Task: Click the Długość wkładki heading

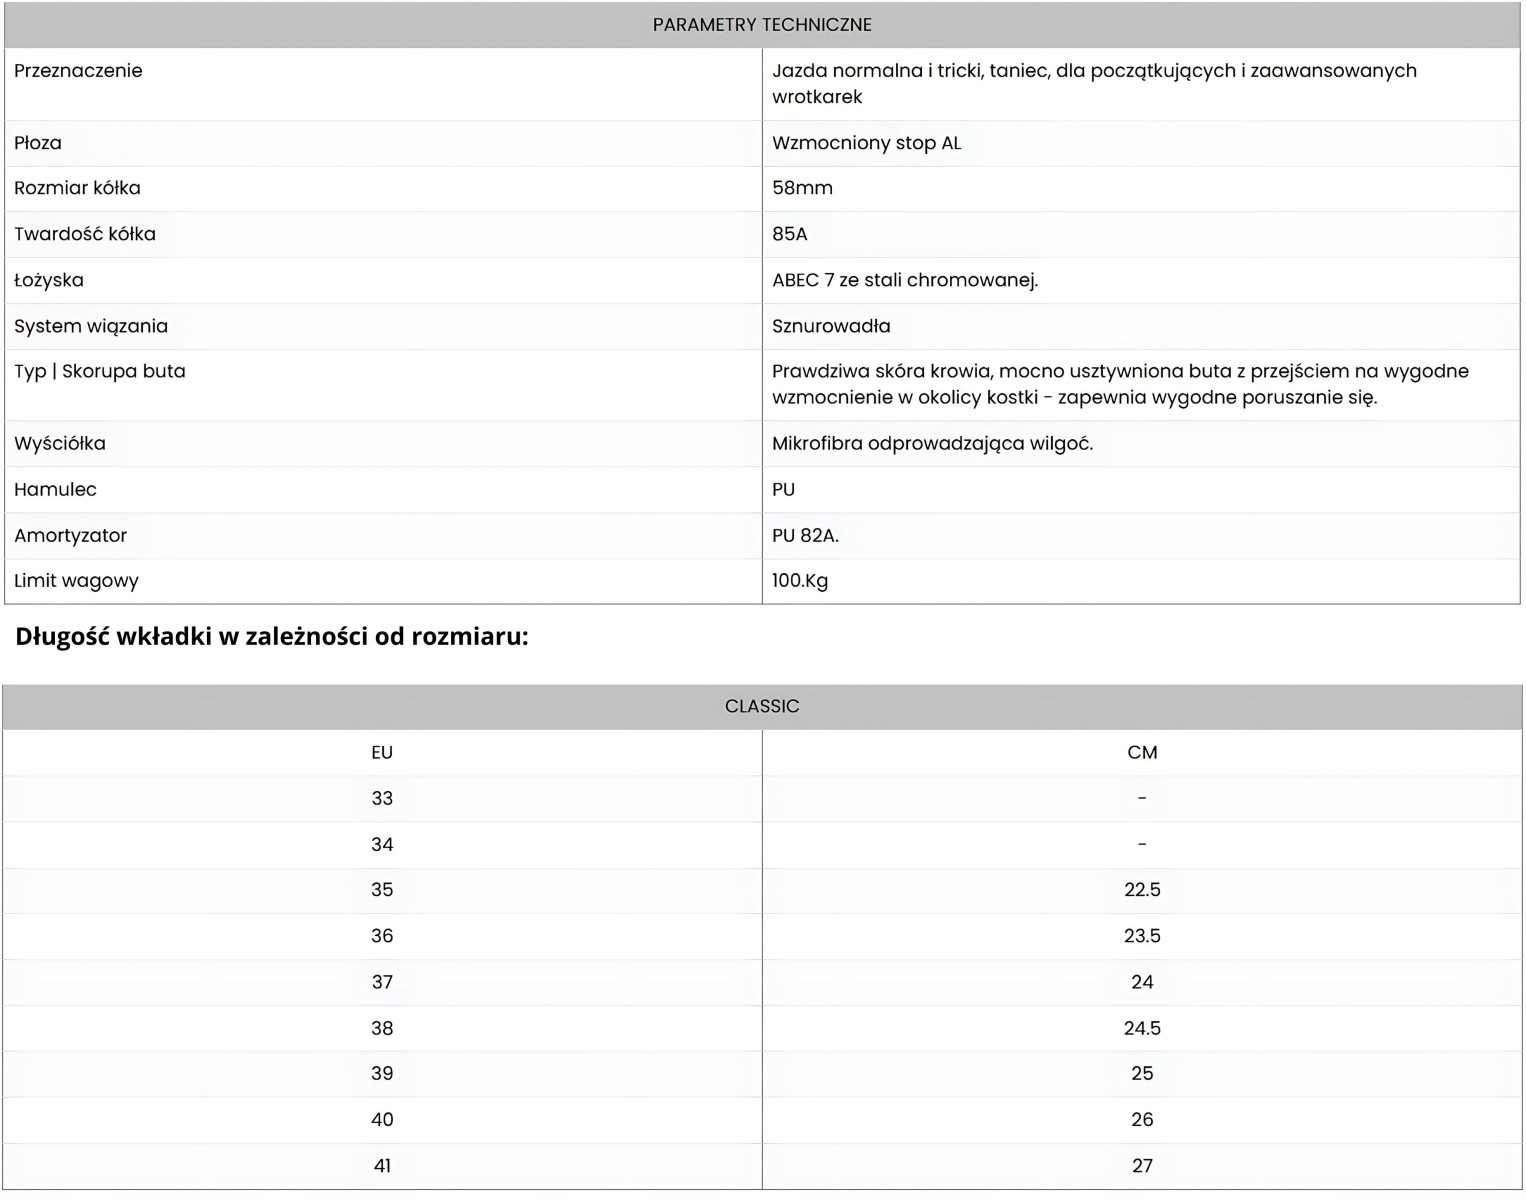Action: coord(271,636)
